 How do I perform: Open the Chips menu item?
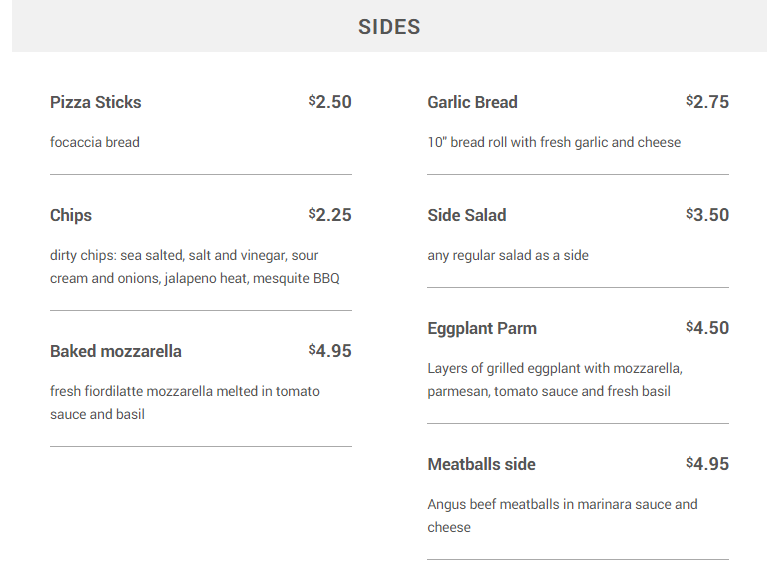(71, 215)
